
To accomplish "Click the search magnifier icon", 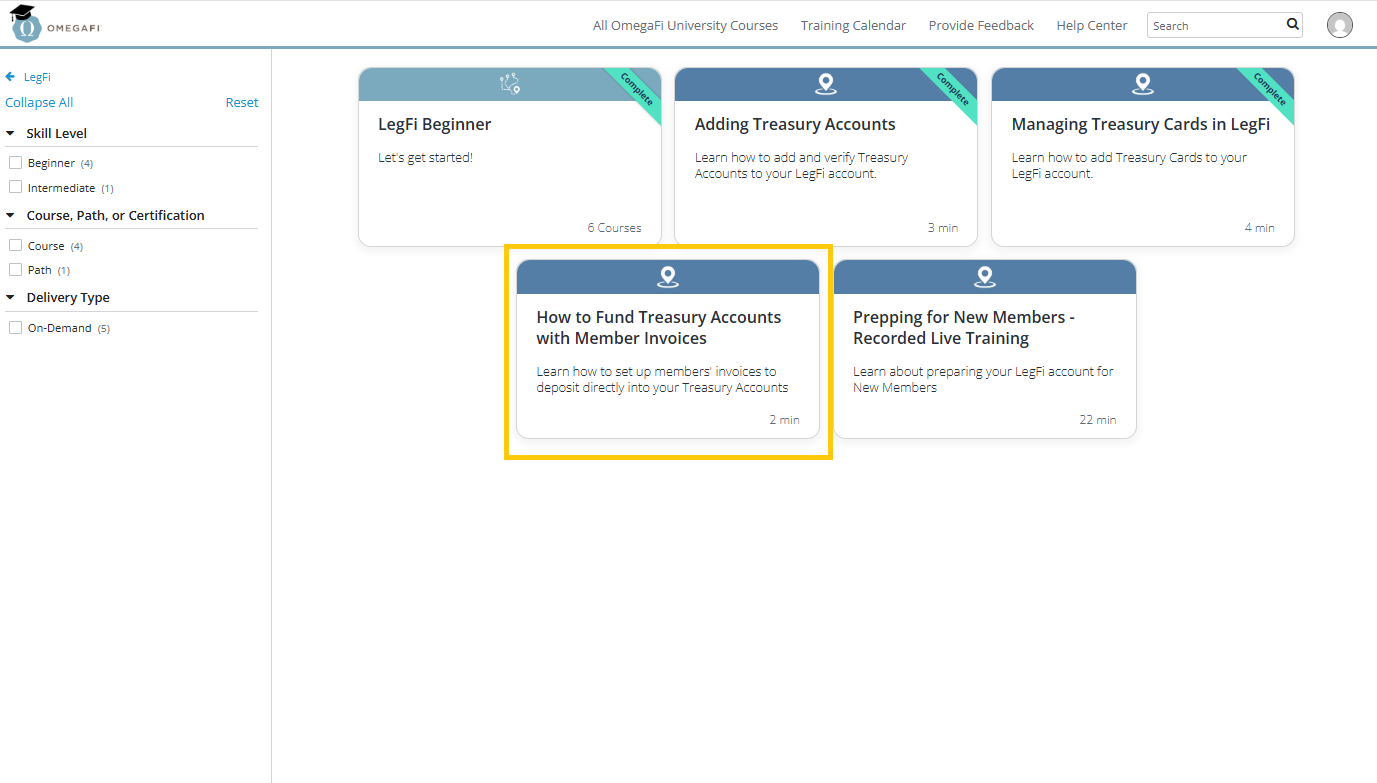I will tap(1292, 24).
